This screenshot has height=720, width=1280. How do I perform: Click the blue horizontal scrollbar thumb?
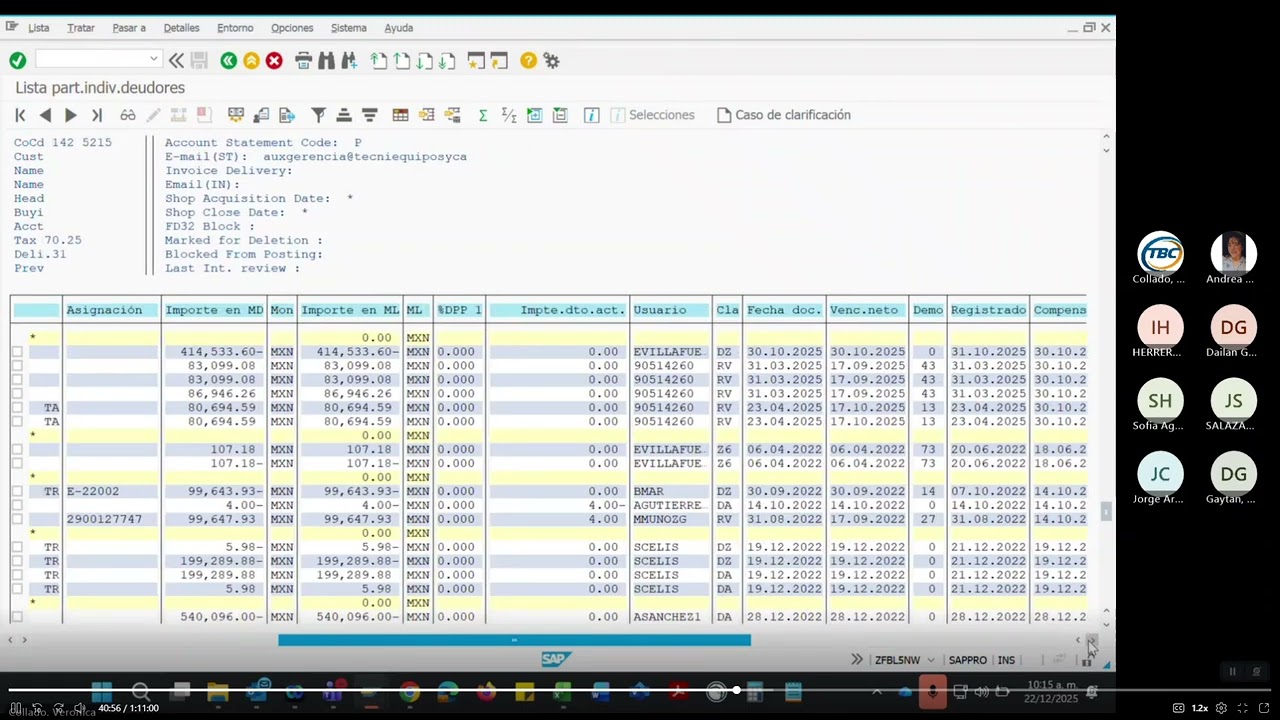(x=514, y=640)
